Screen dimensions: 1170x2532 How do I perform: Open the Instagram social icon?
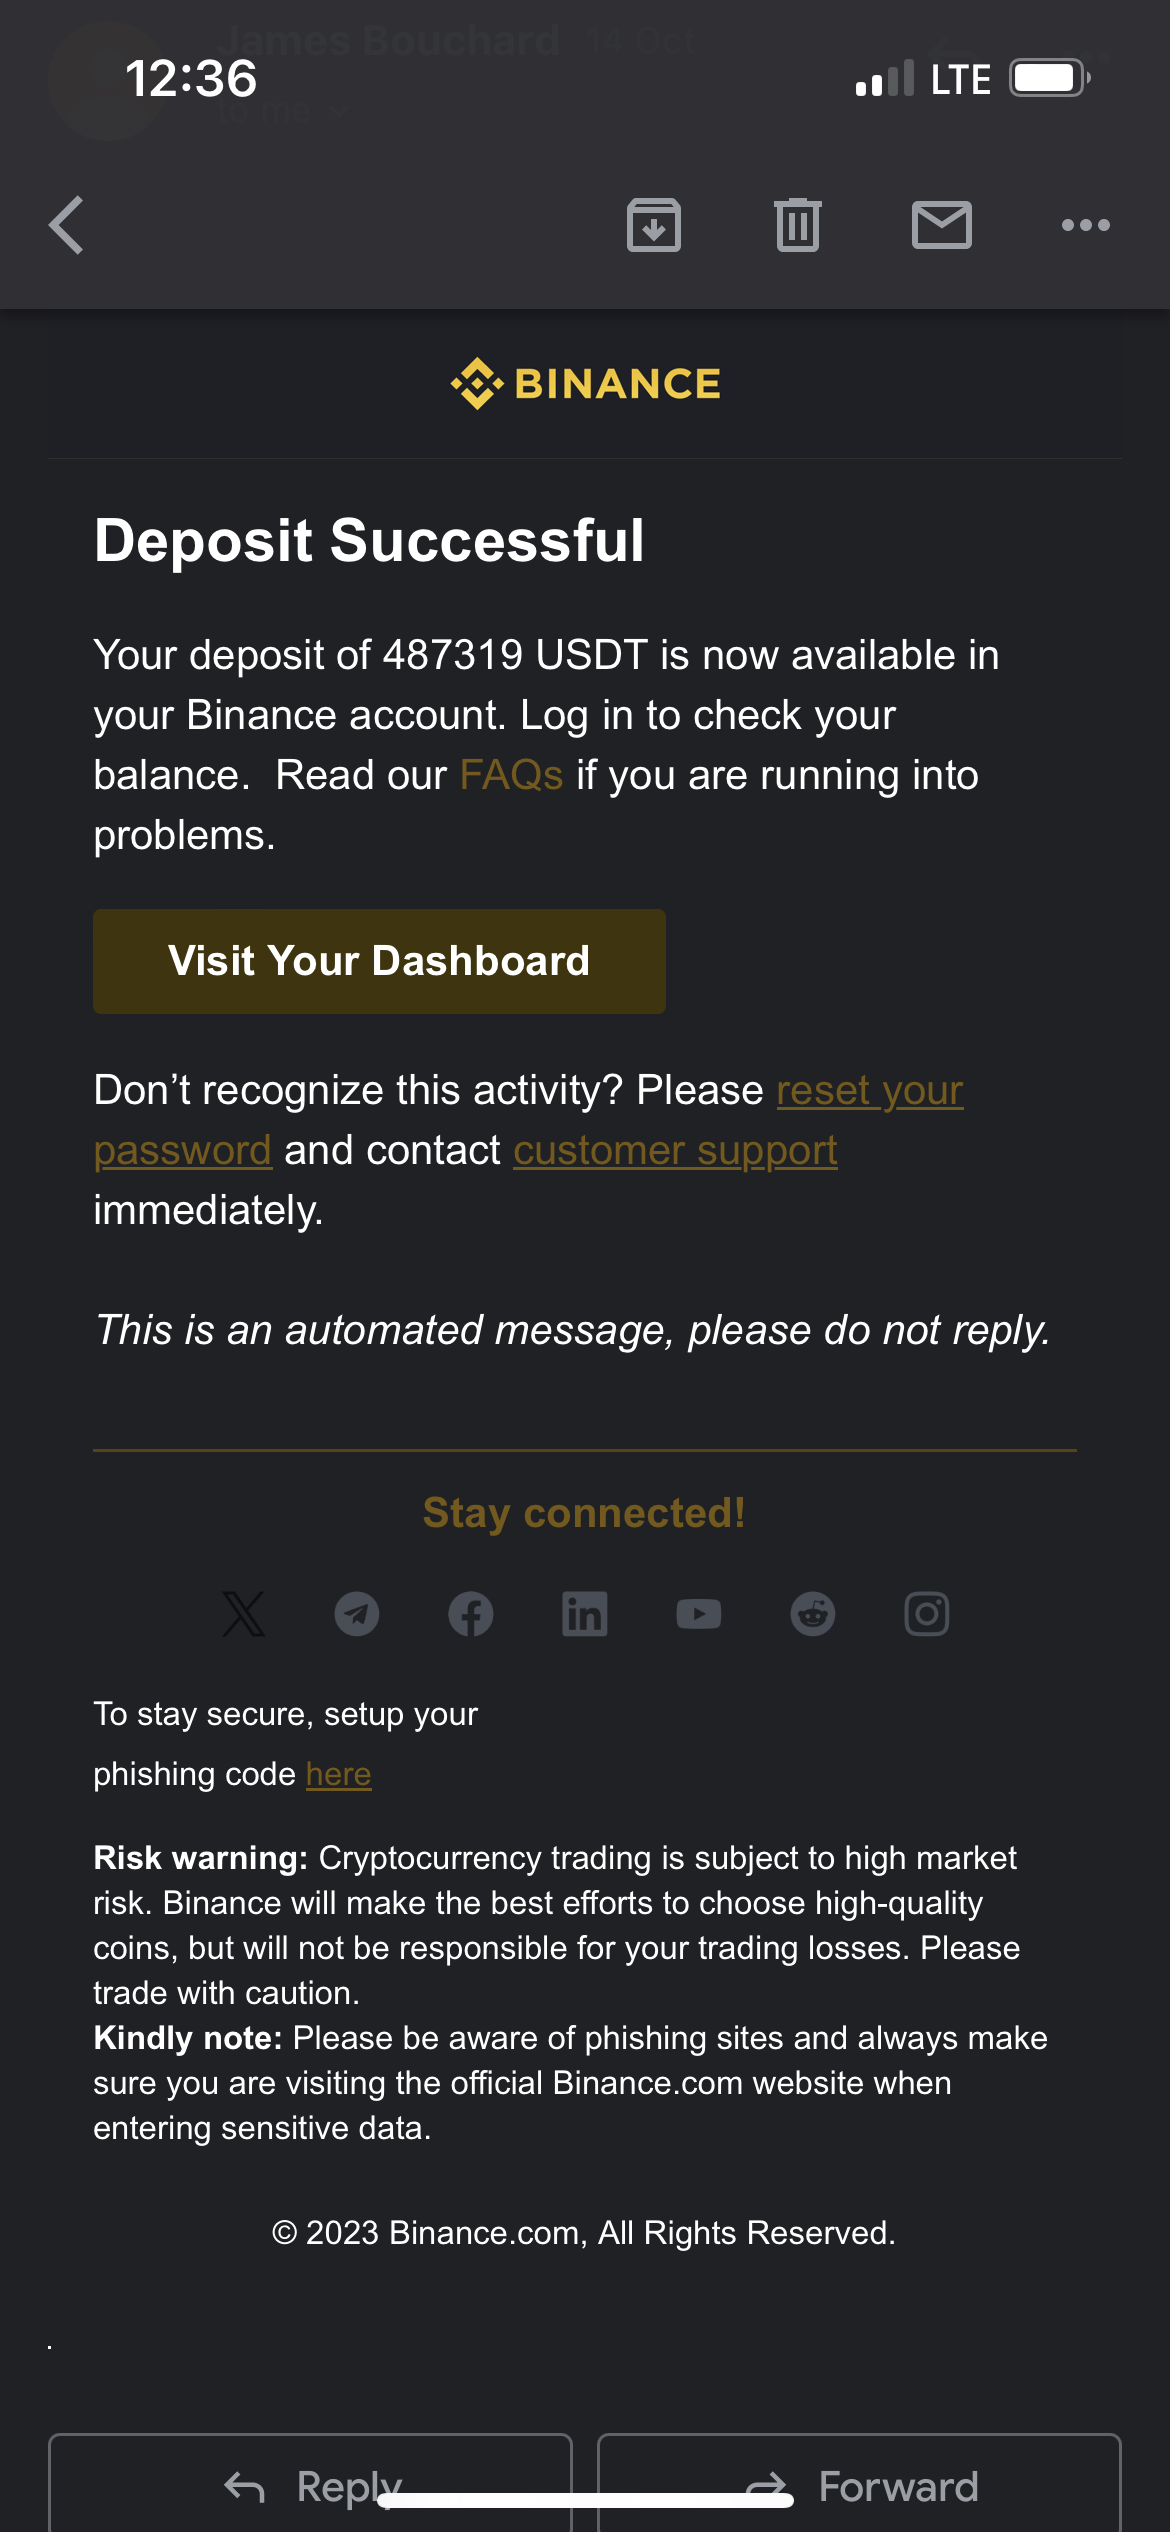(927, 1614)
